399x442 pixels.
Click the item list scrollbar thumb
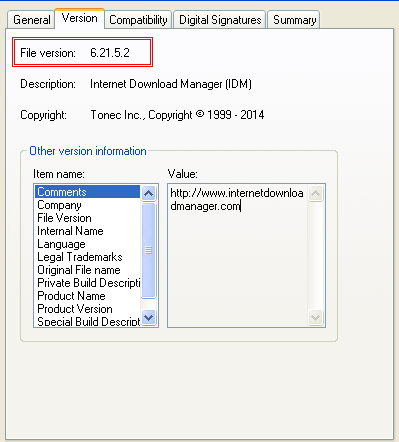148,250
